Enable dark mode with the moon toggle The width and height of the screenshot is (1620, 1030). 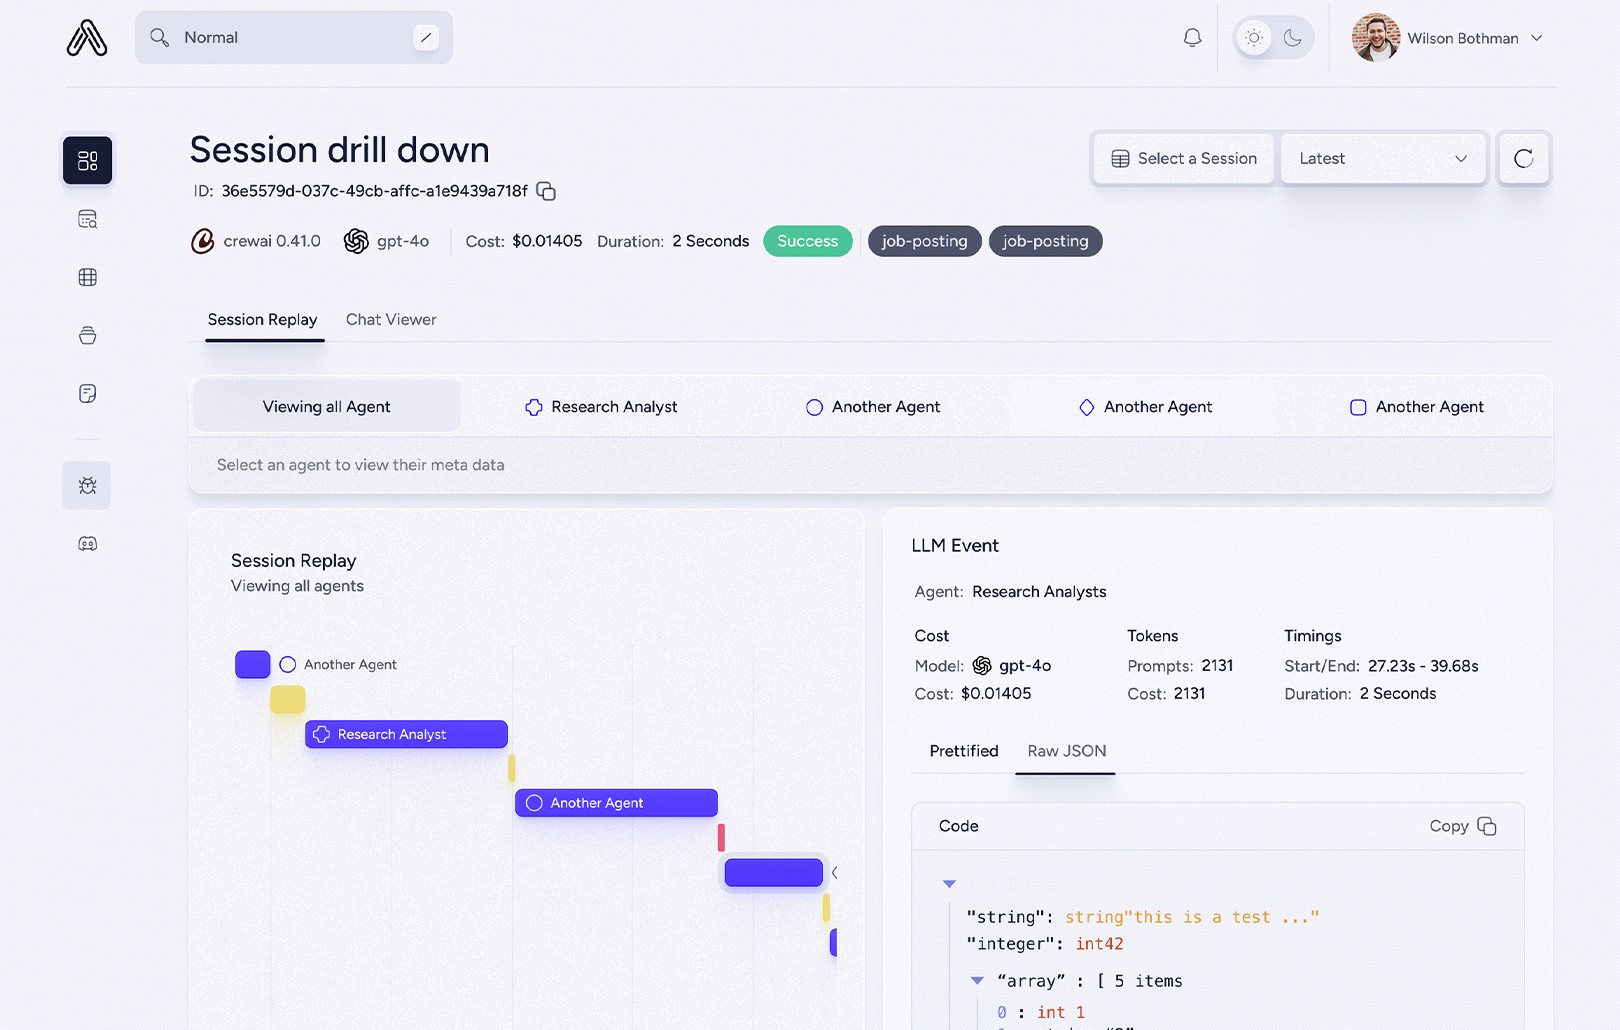(x=1292, y=37)
